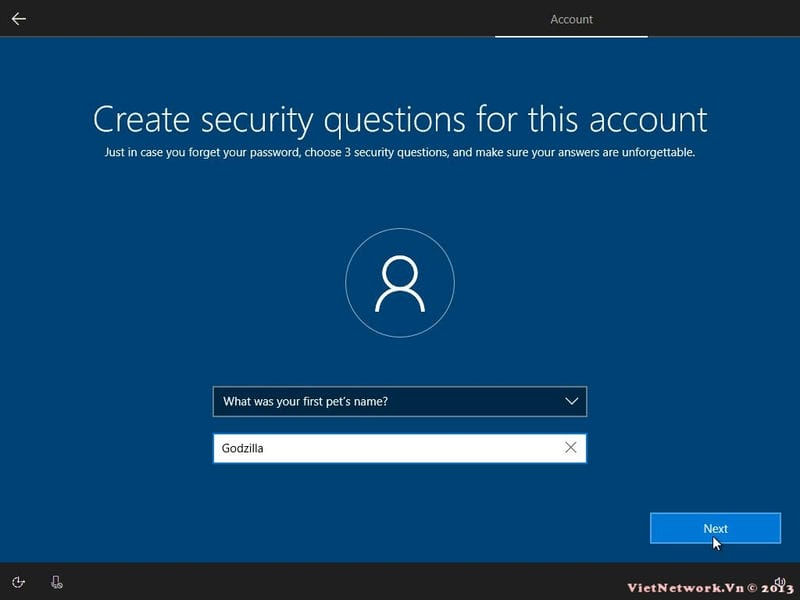This screenshot has width=800, height=600.
Task: Click the back arrow at top left
Action: [x=18, y=18]
